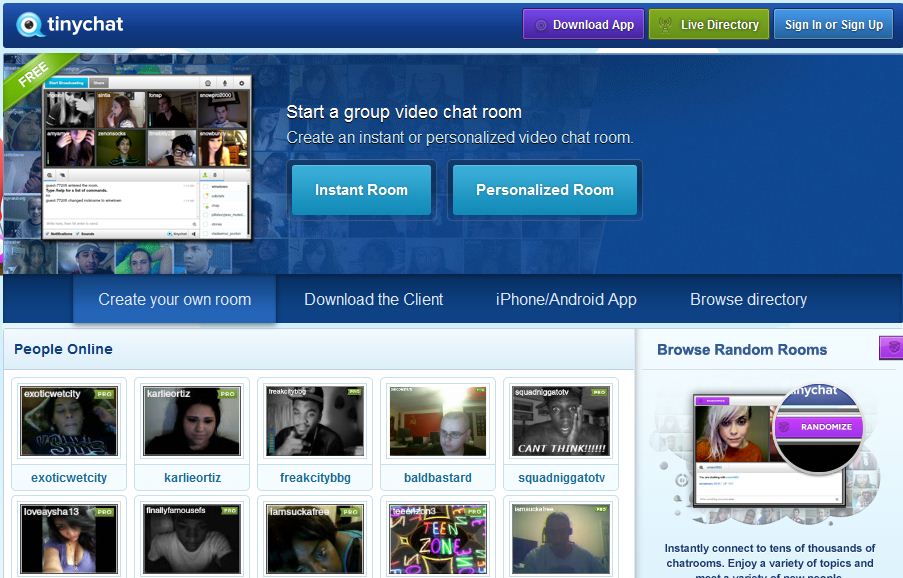Create a Personalized Room

coord(545,190)
